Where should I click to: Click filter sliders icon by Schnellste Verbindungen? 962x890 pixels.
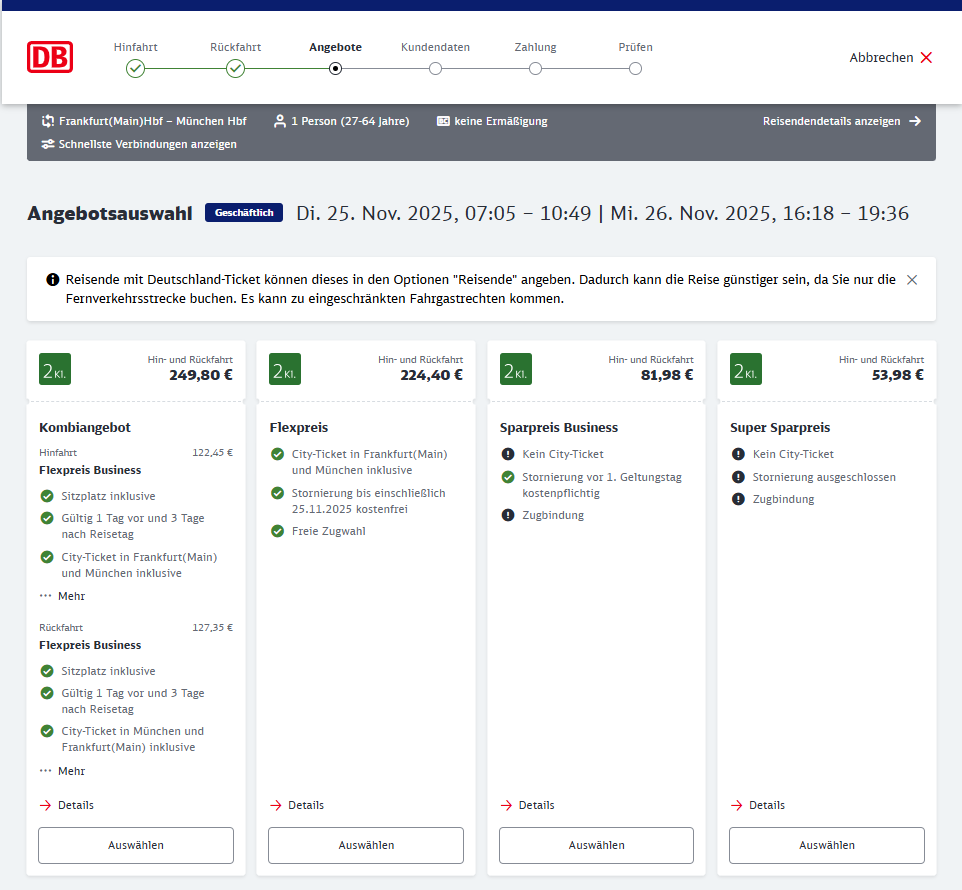click(x=47, y=144)
